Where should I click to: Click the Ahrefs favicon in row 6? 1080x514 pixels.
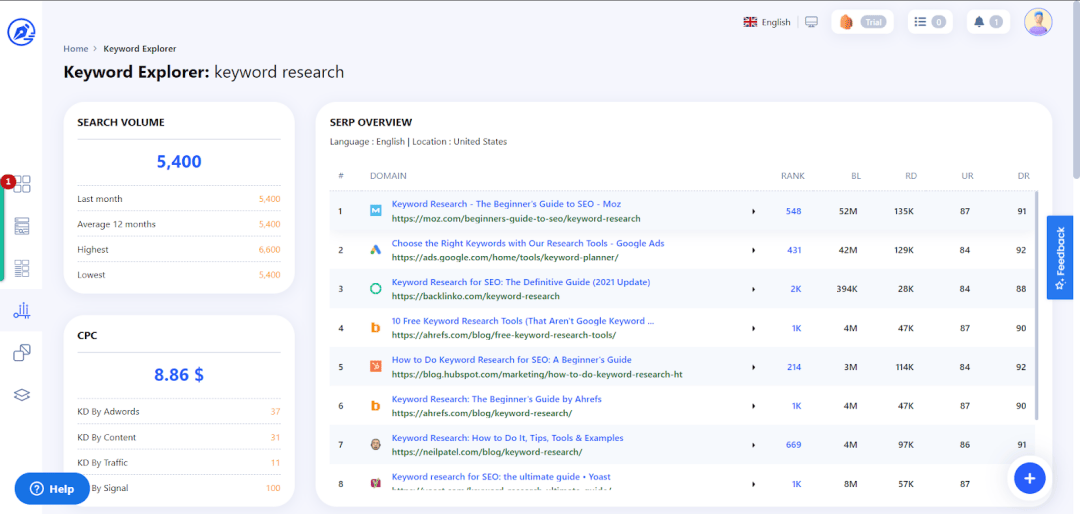[x=375, y=406]
